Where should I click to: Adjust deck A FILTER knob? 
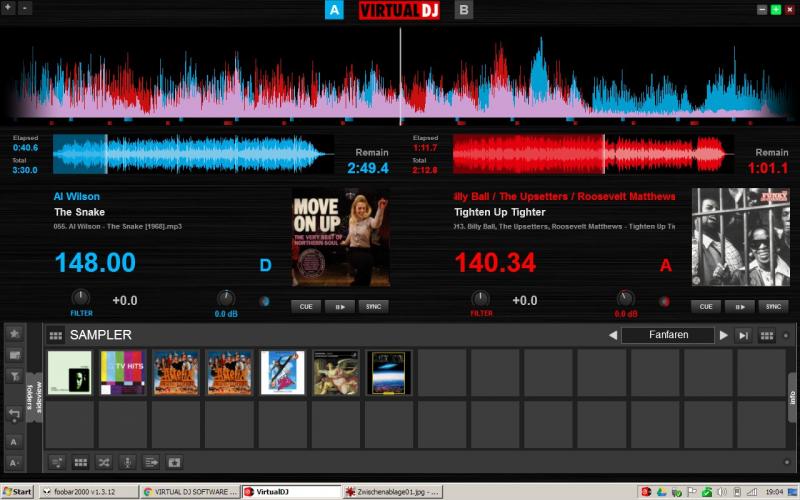point(80,298)
